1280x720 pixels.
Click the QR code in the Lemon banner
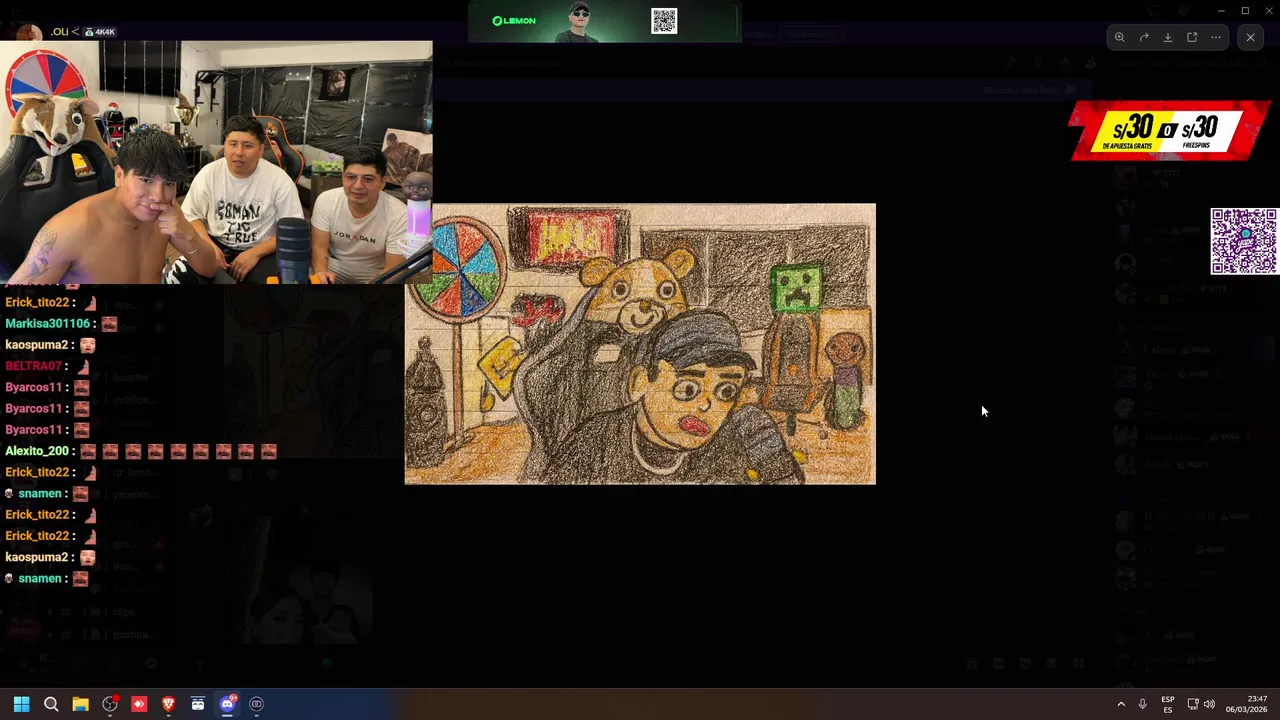[664, 21]
